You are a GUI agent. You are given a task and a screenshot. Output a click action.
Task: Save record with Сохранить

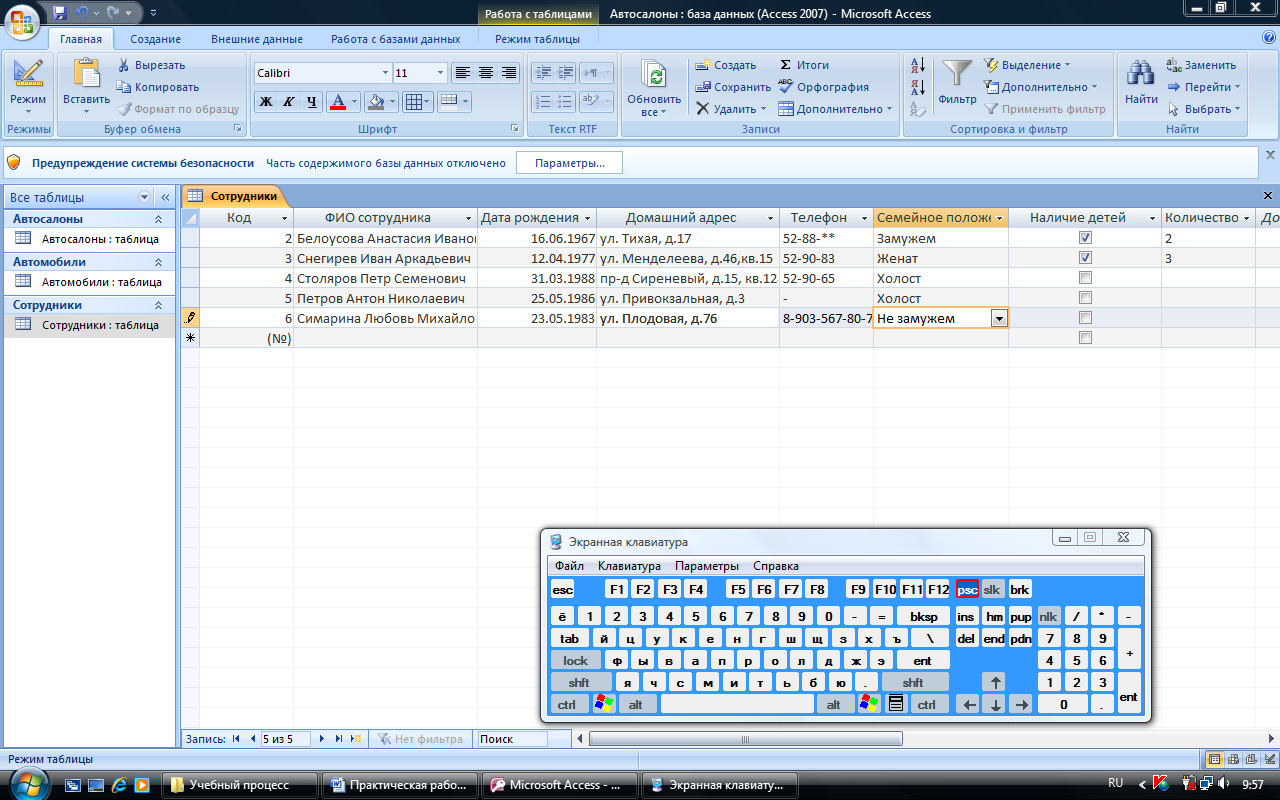click(733, 87)
